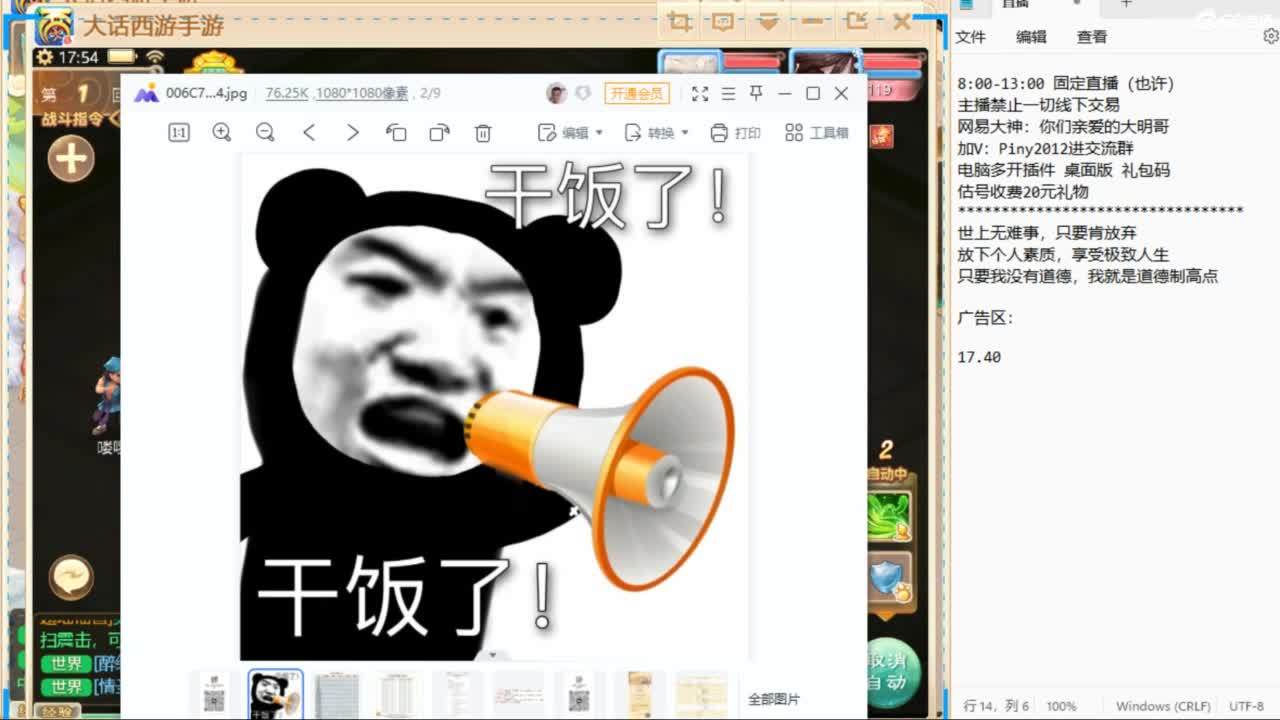Open Notepad 编辑 menu
This screenshot has width=1280, height=720.
point(1031,37)
